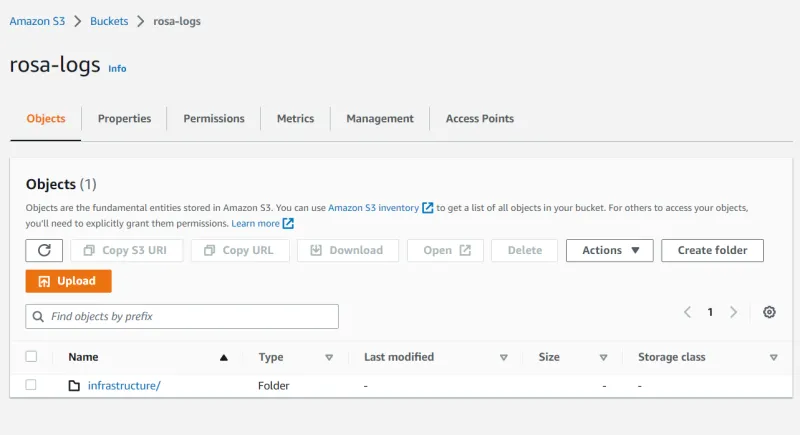This screenshot has width=800, height=435.
Task: Open the Properties tab
Action: pos(124,118)
